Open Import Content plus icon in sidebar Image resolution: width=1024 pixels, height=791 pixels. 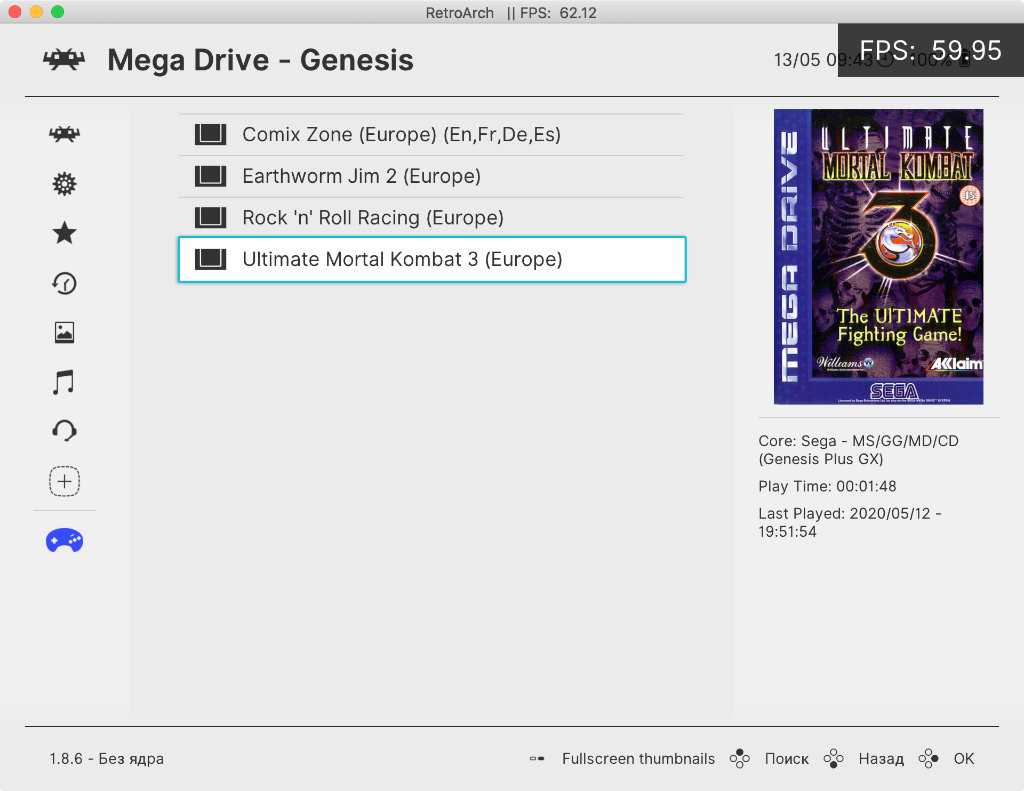click(64, 481)
